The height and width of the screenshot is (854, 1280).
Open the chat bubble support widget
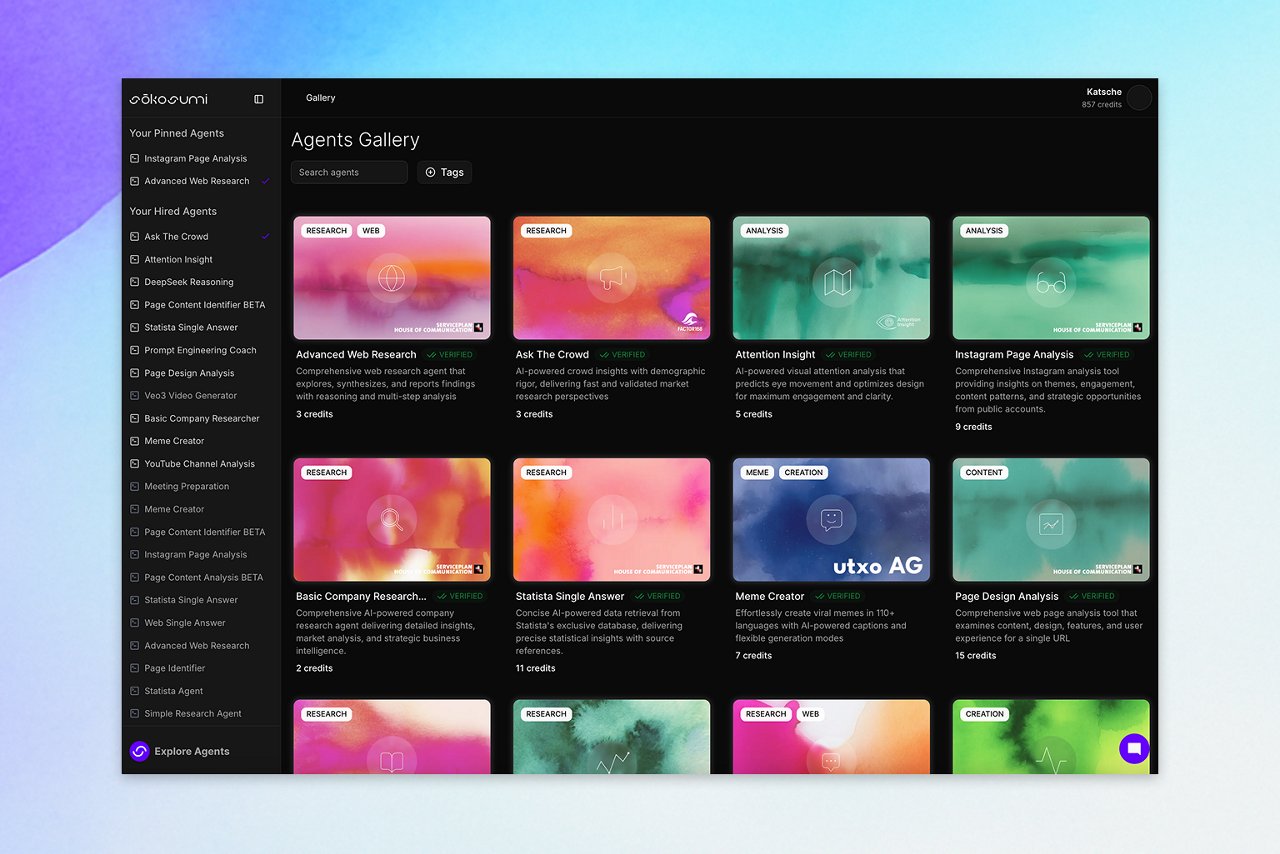click(1134, 748)
